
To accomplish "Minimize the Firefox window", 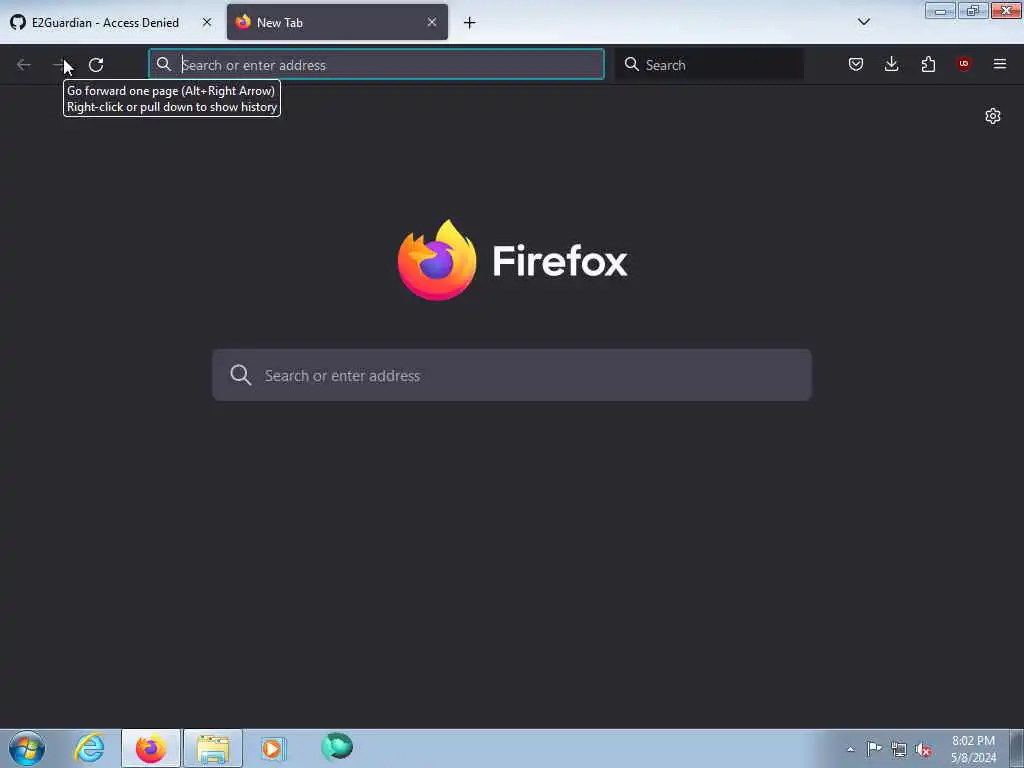I will [940, 10].
